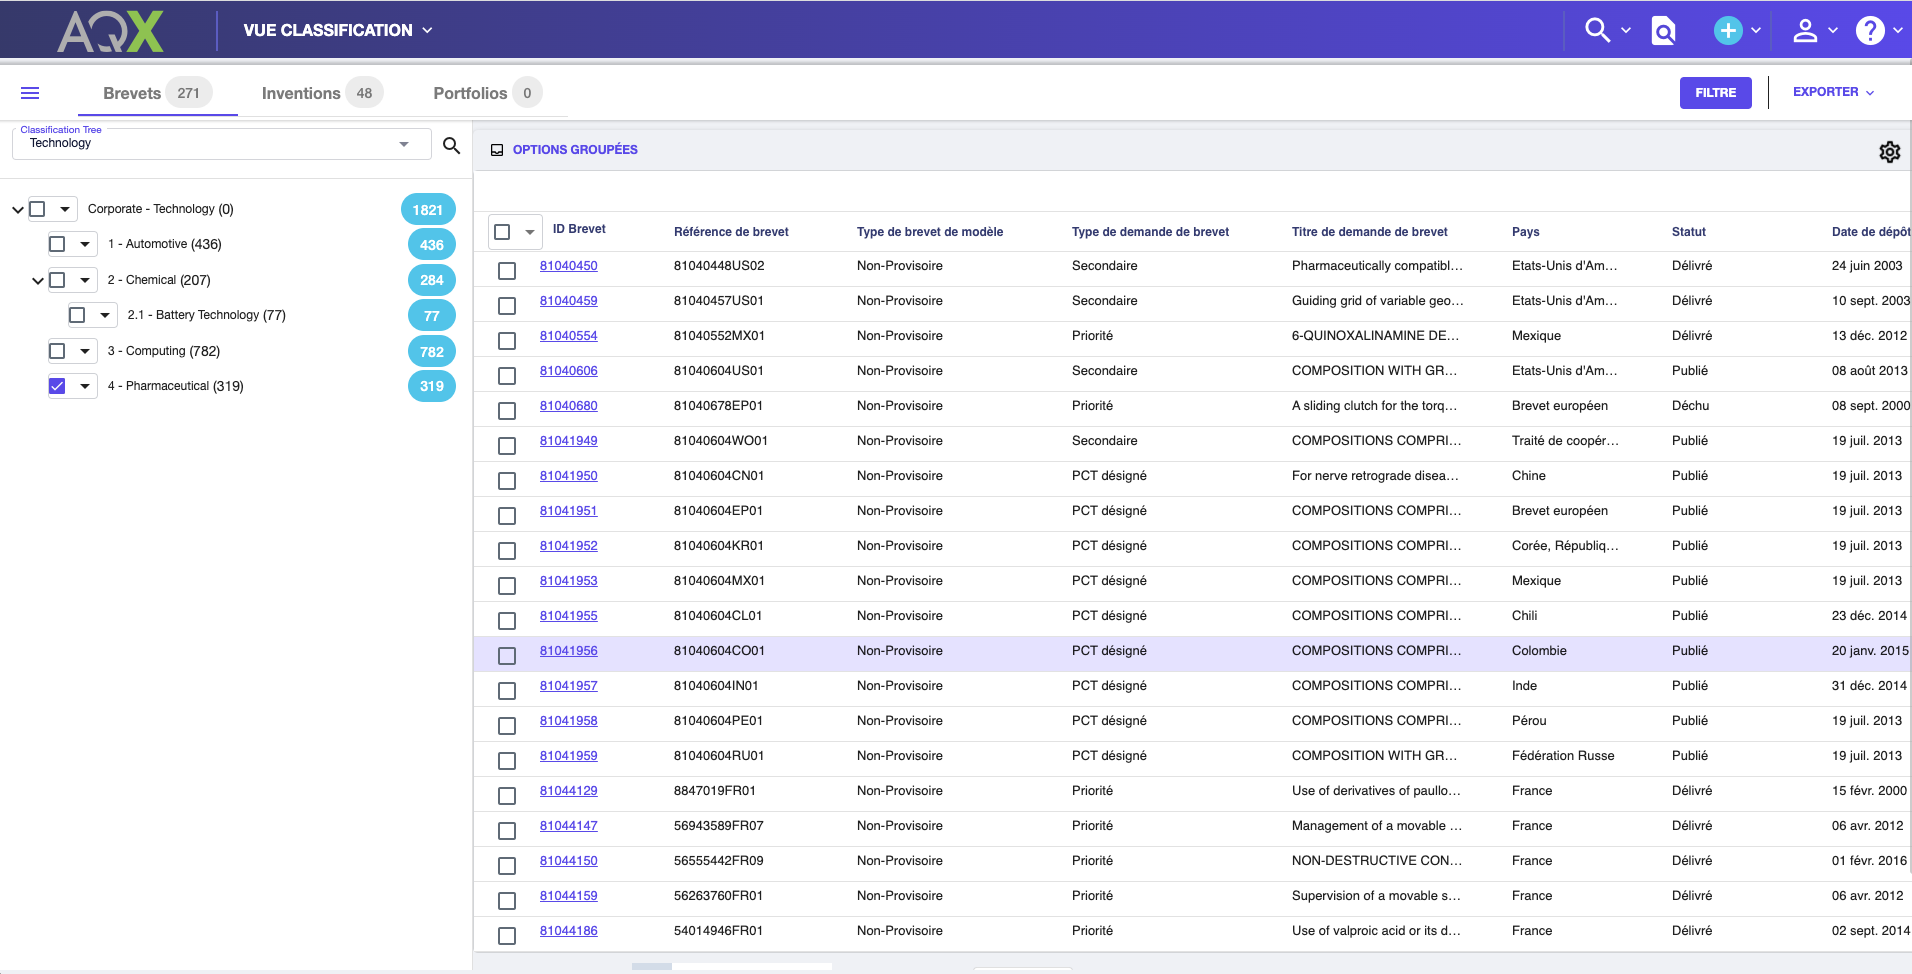1912x974 pixels.
Task: Click the 436 Automotive count badge
Action: [x=432, y=245]
